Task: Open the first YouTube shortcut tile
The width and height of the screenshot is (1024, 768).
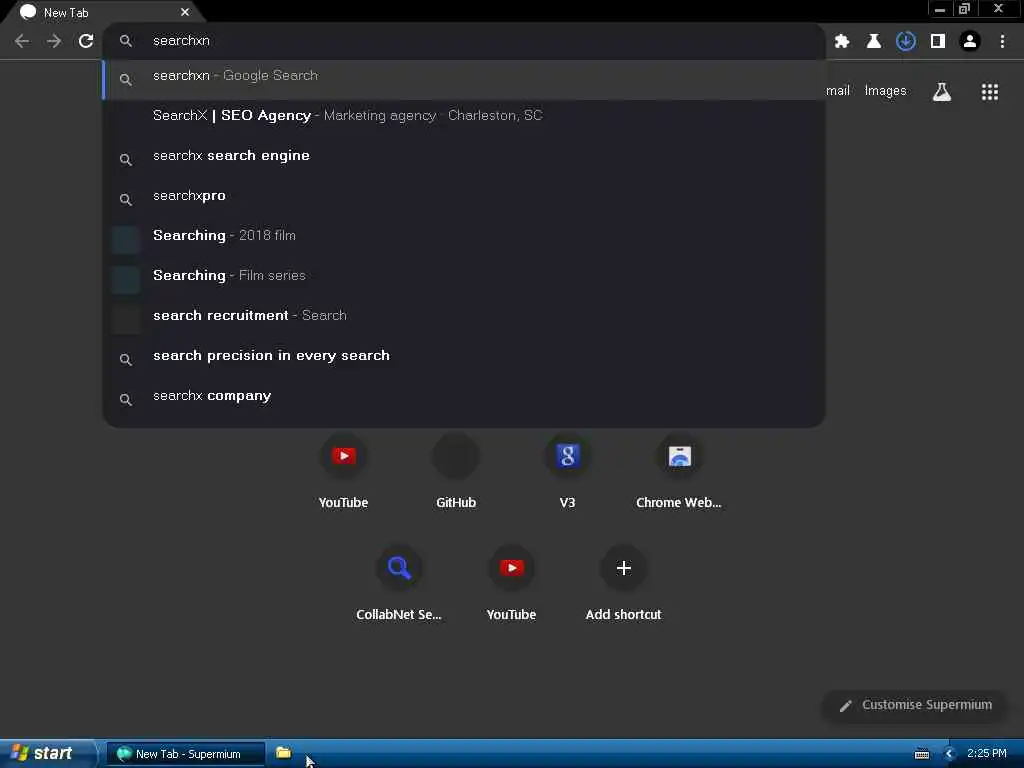Action: 344,472
